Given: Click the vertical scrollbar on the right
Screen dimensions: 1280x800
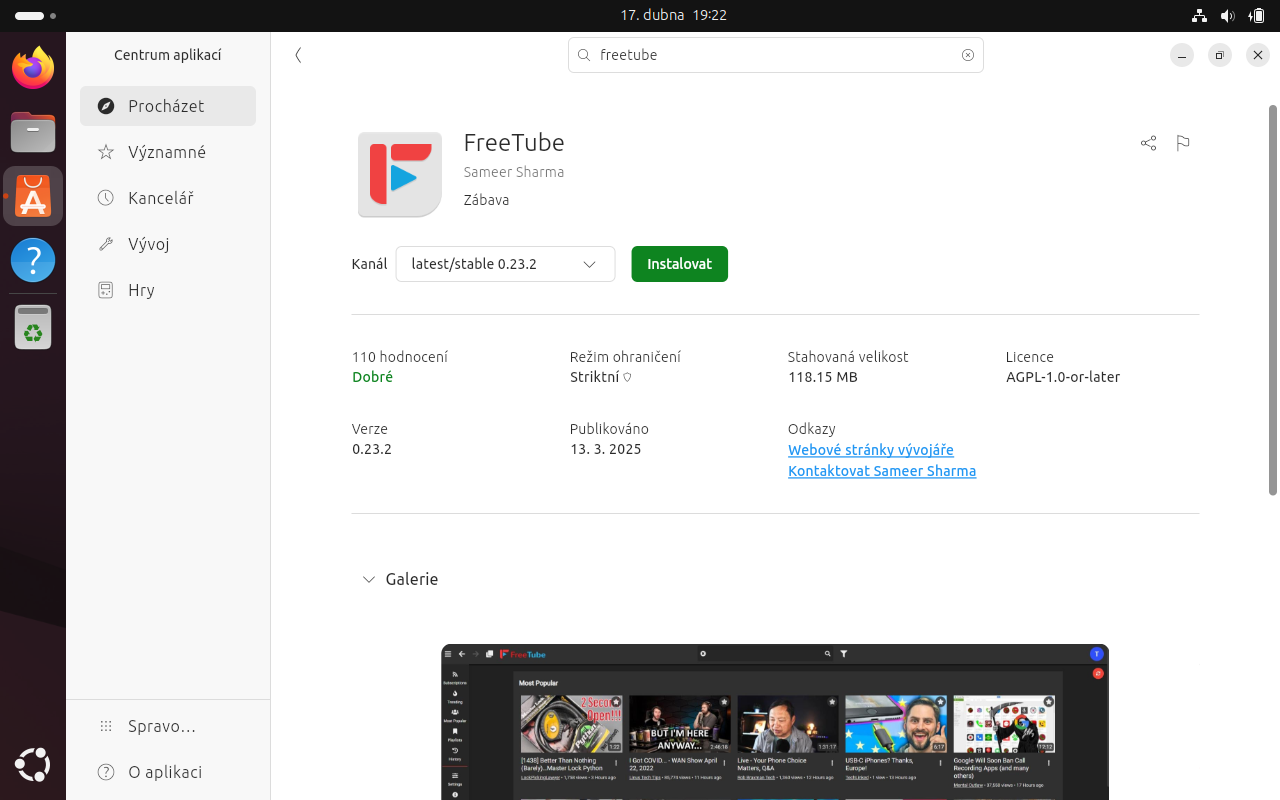Looking at the screenshot, I should [1273, 300].
